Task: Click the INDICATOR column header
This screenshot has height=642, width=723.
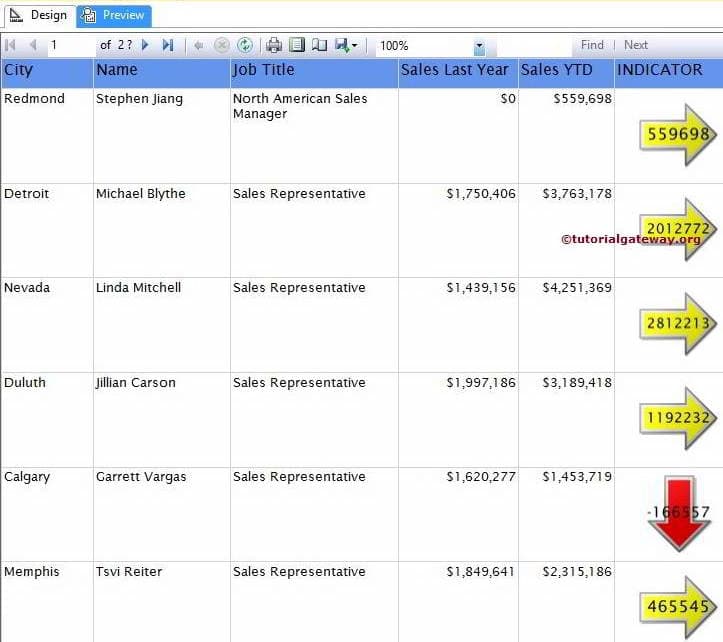Action: [669, 72]
